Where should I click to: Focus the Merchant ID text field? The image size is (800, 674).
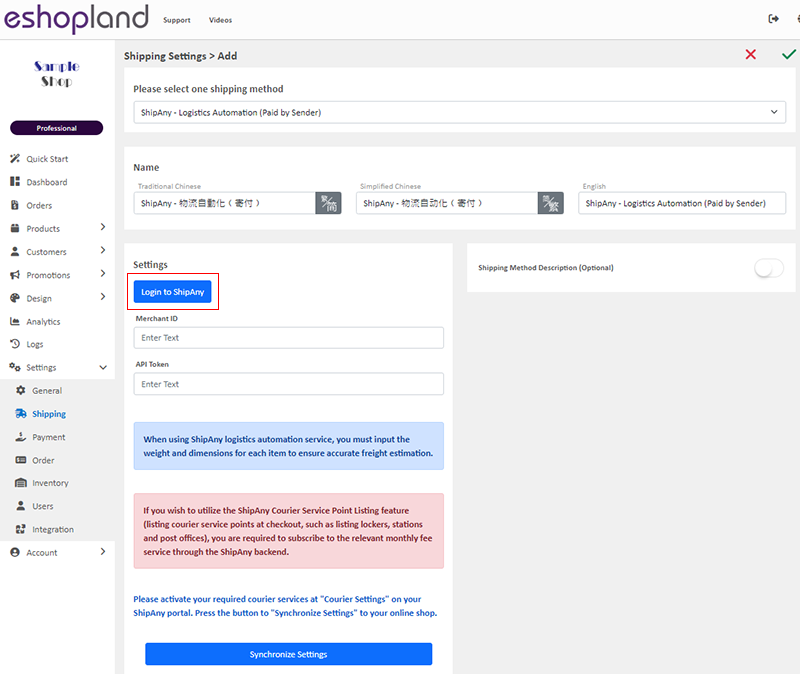(288, 338)
